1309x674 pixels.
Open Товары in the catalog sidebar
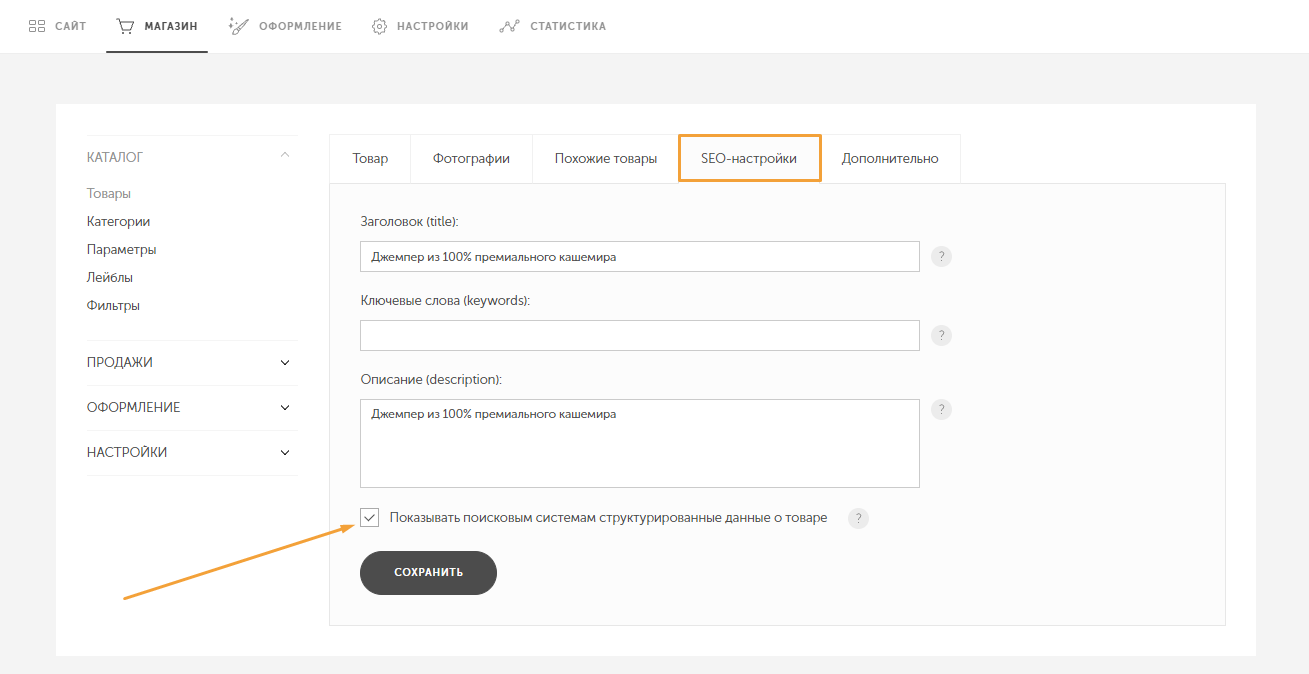(x=109, y=194)
